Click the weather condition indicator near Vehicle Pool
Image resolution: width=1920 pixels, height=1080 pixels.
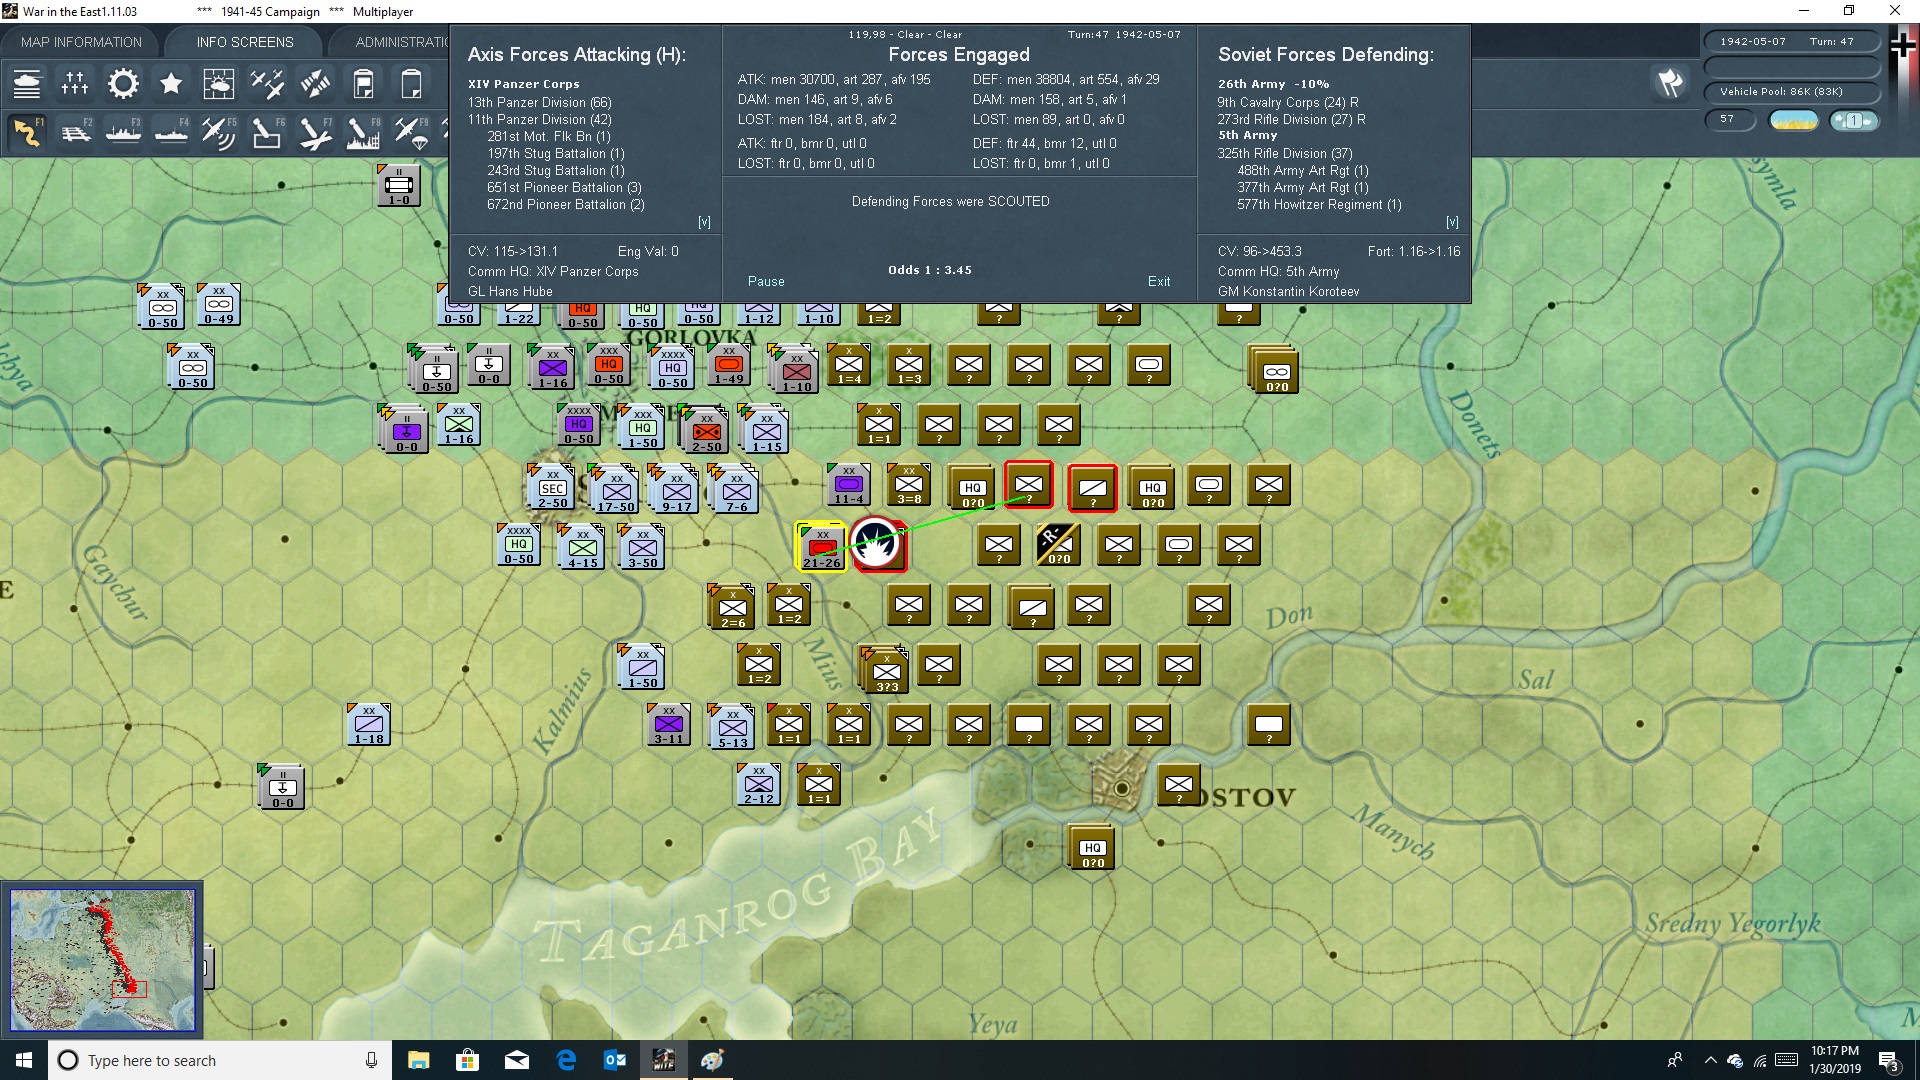point(1795,120)
